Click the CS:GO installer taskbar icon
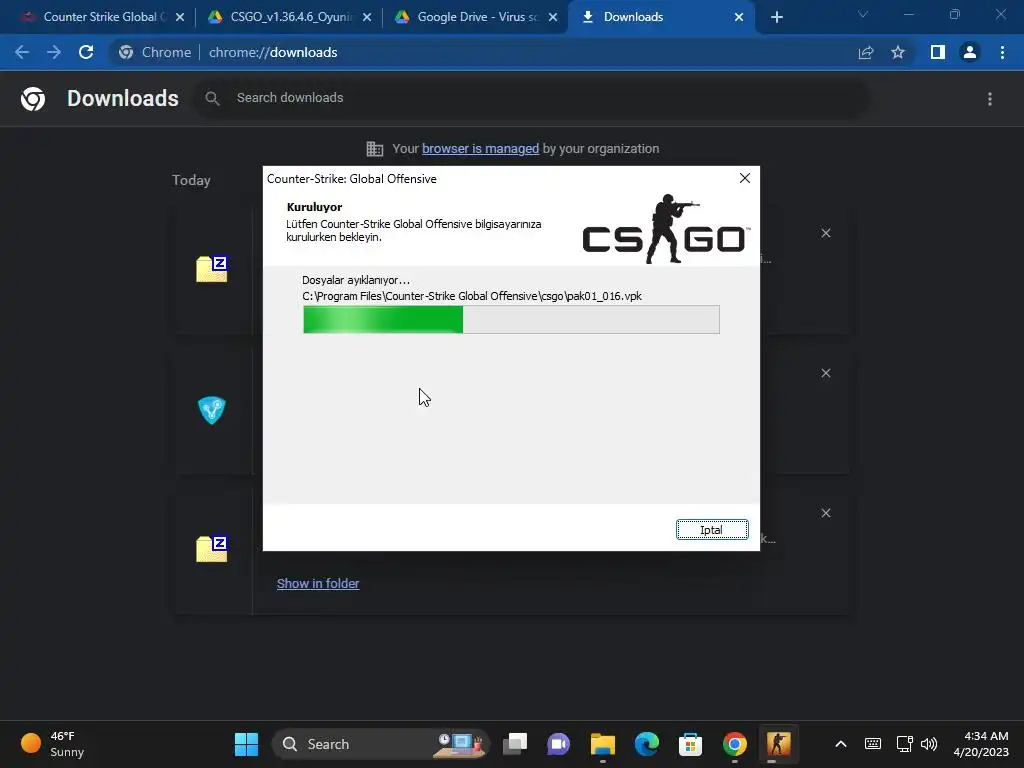Image resolution: width=1024 pixels, height=768 pixels. click(778, 744)
